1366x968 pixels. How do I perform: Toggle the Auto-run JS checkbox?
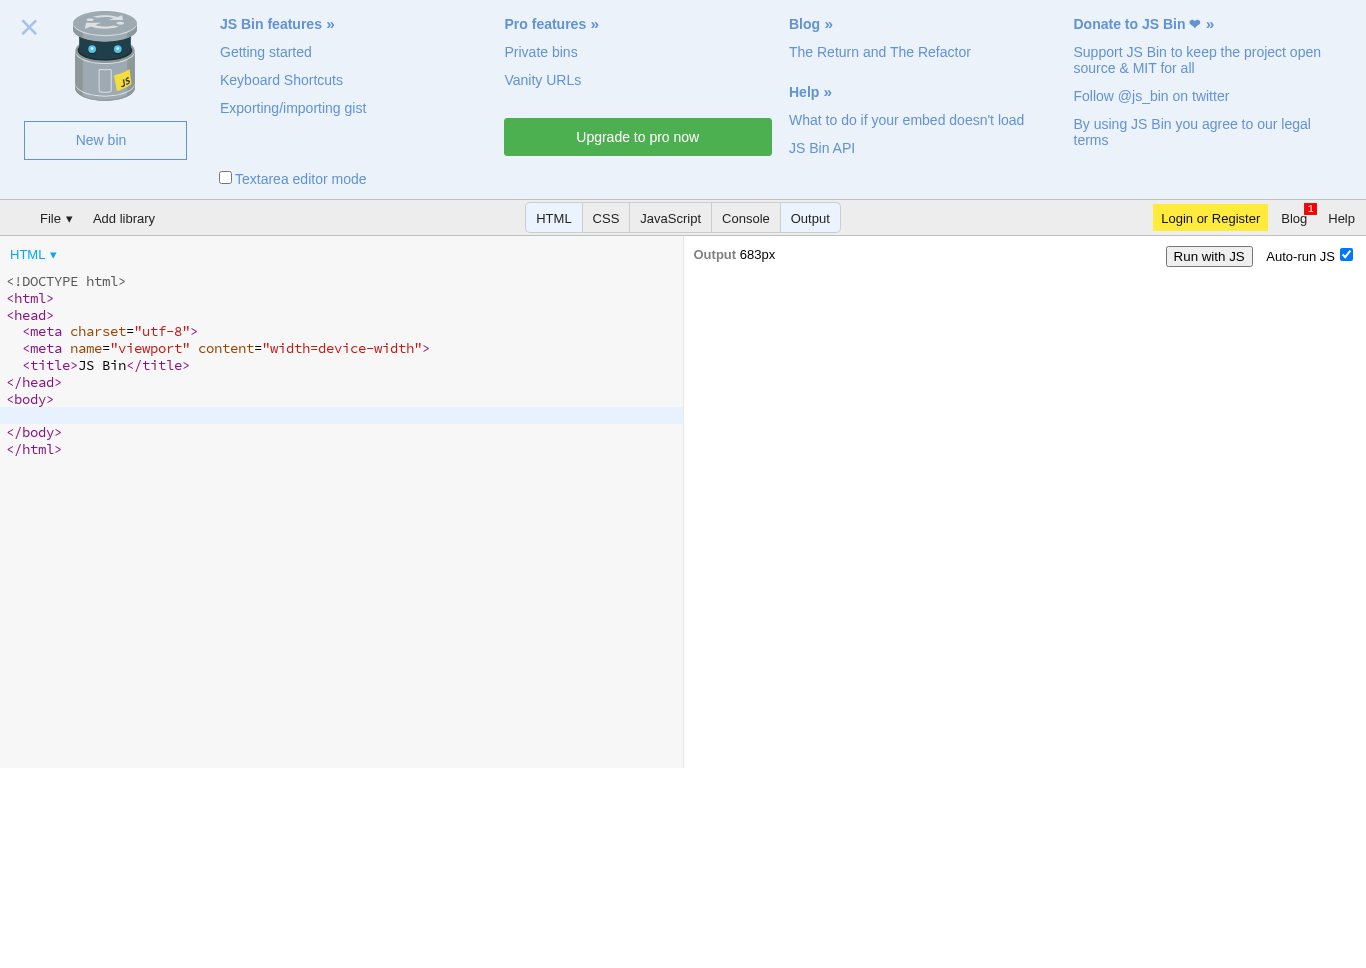point(1346,255)
